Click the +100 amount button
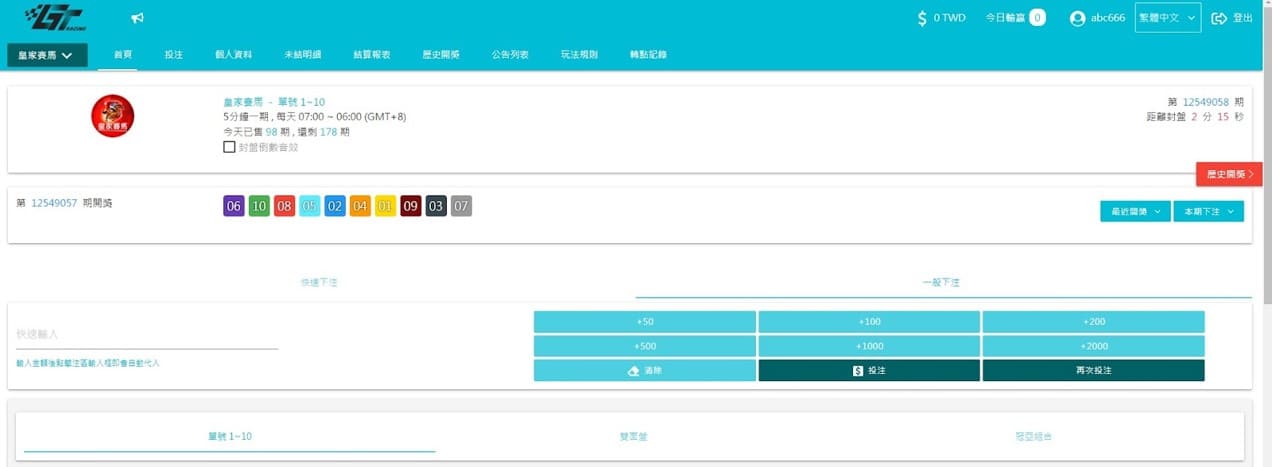Image resolution: width=1272 pixels, height=467 pixels. click(x=869, y=322)
